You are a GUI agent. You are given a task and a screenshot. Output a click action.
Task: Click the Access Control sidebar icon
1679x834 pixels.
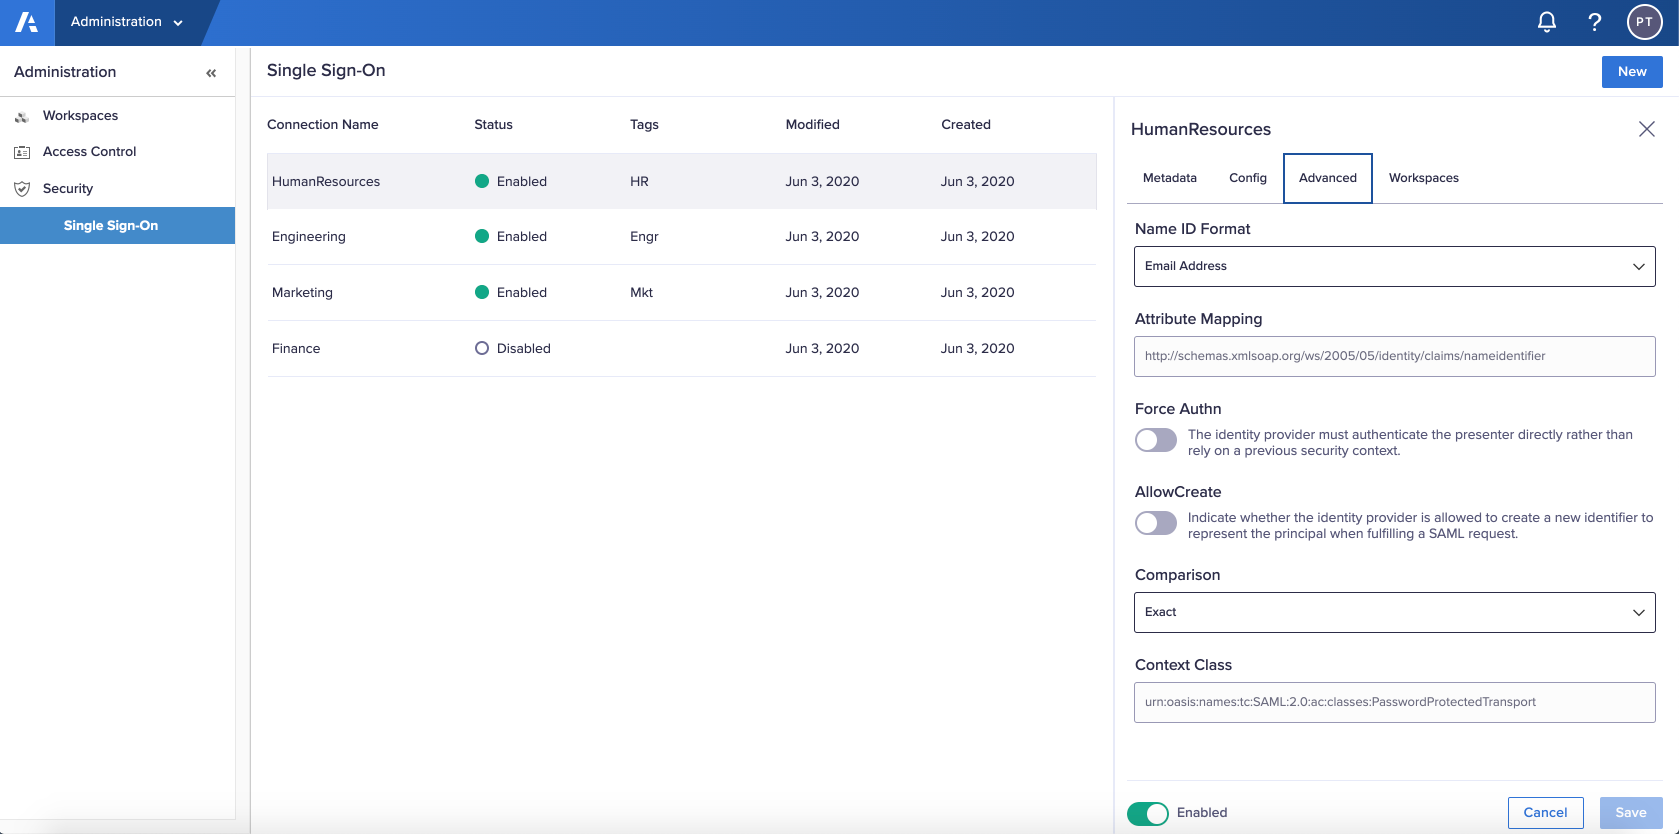coord(22,152)
